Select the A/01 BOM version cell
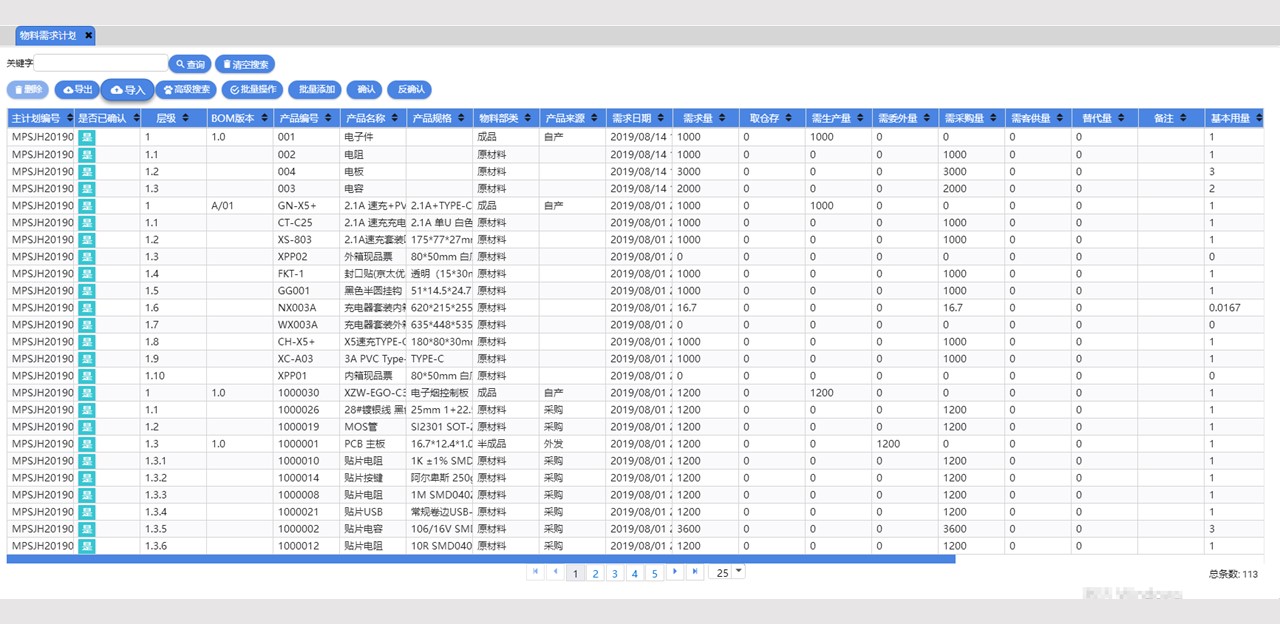The height and width of the screenshot is (624, 1280). tap(240, 205)
